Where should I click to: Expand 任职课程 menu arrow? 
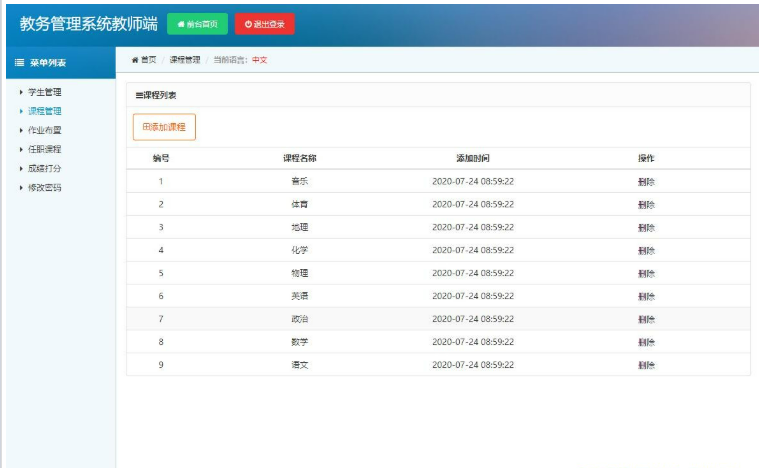(21, 150)
